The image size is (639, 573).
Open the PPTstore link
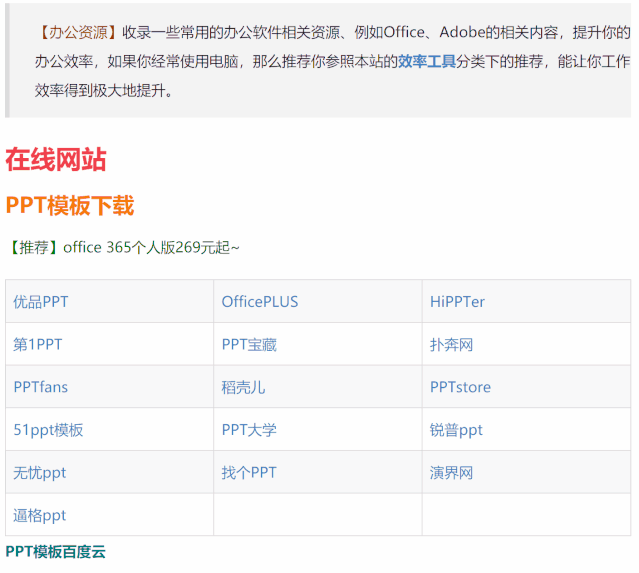[461, 387]
